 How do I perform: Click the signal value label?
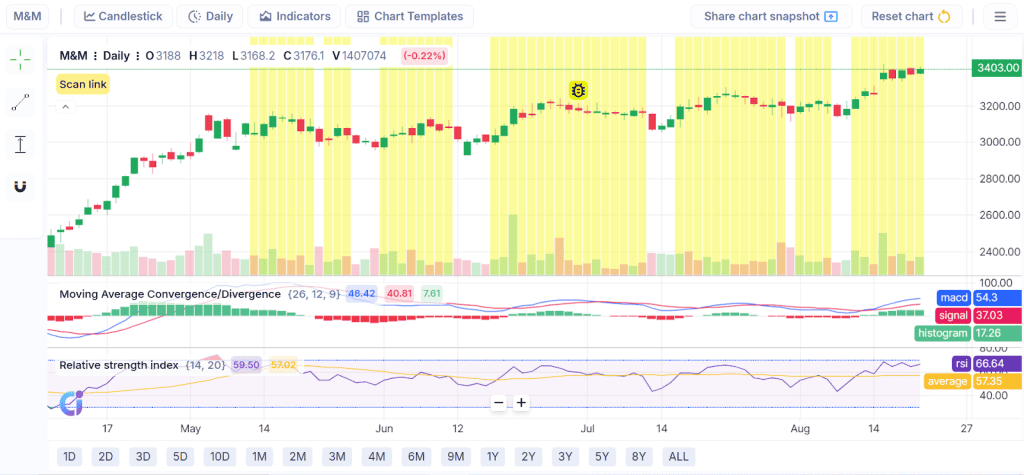[997, 316]
